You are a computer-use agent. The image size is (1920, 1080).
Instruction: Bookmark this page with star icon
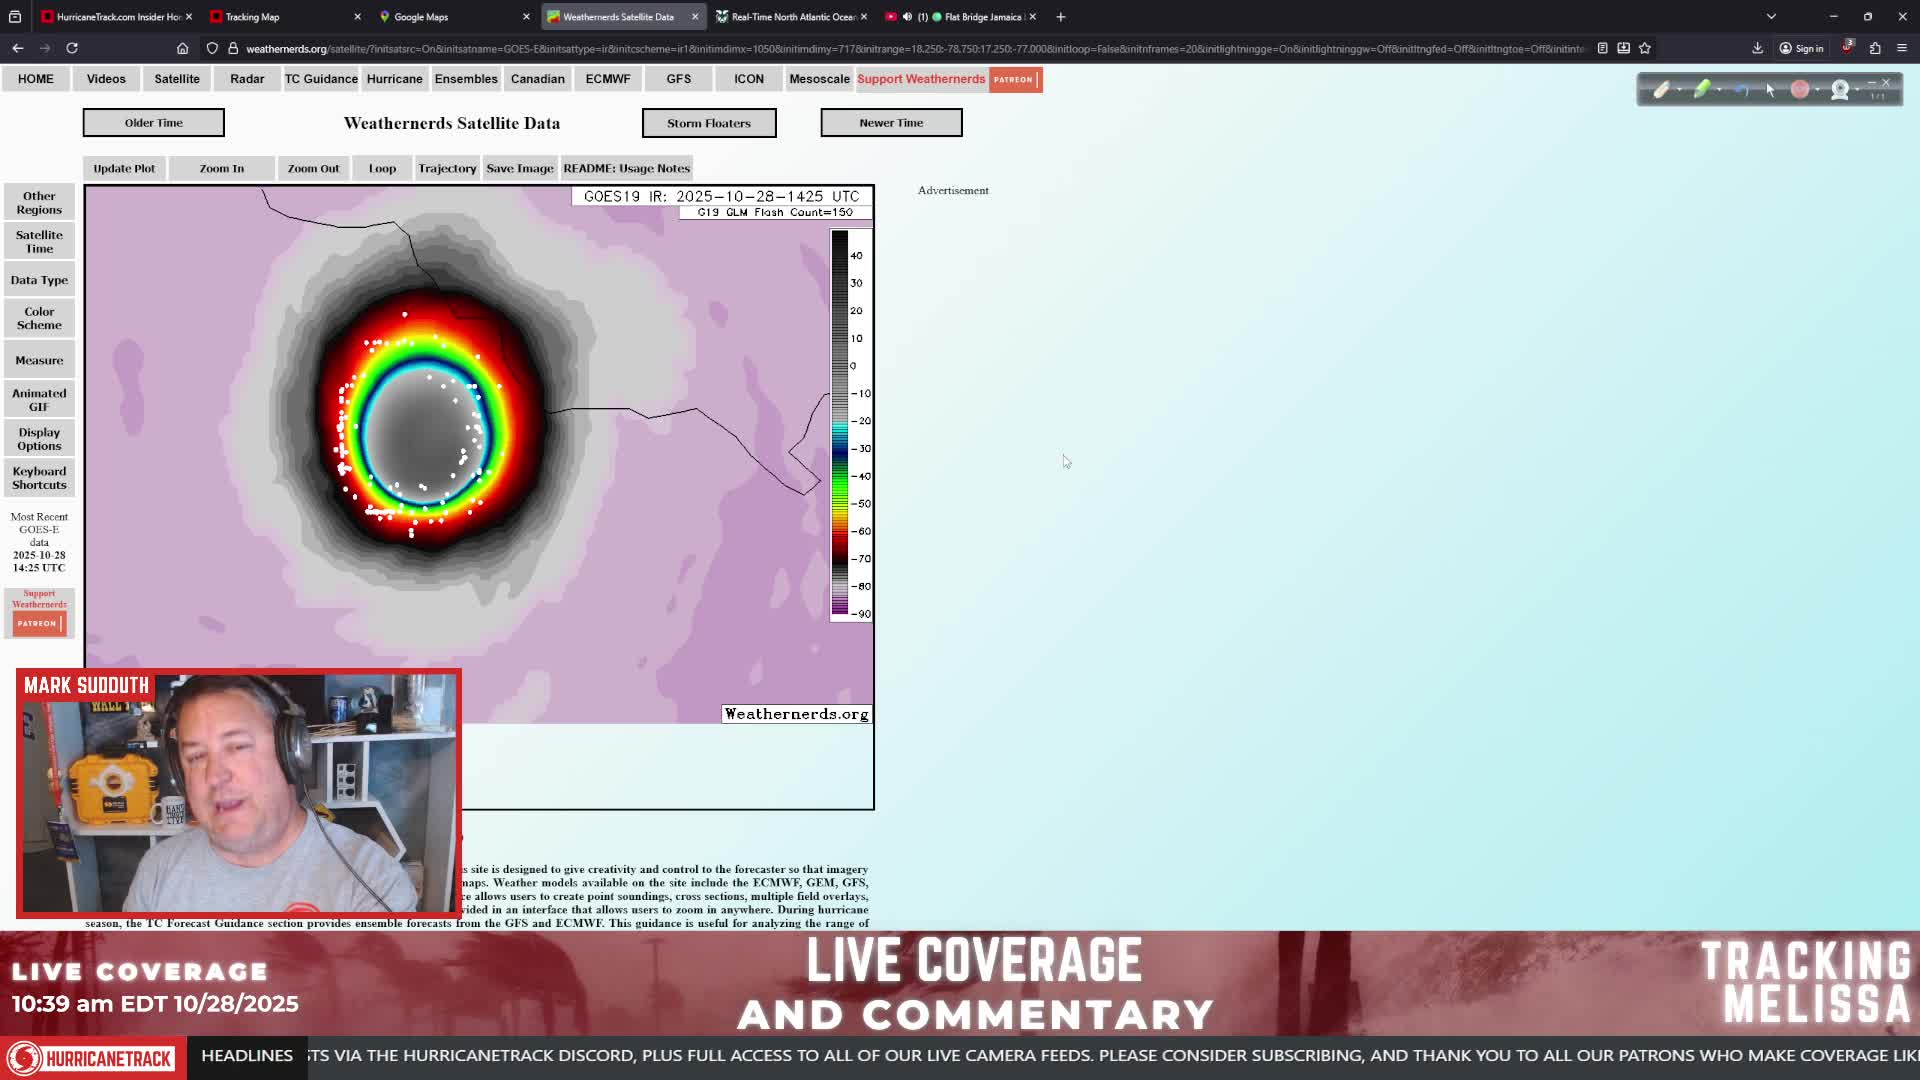(1645, 48)
